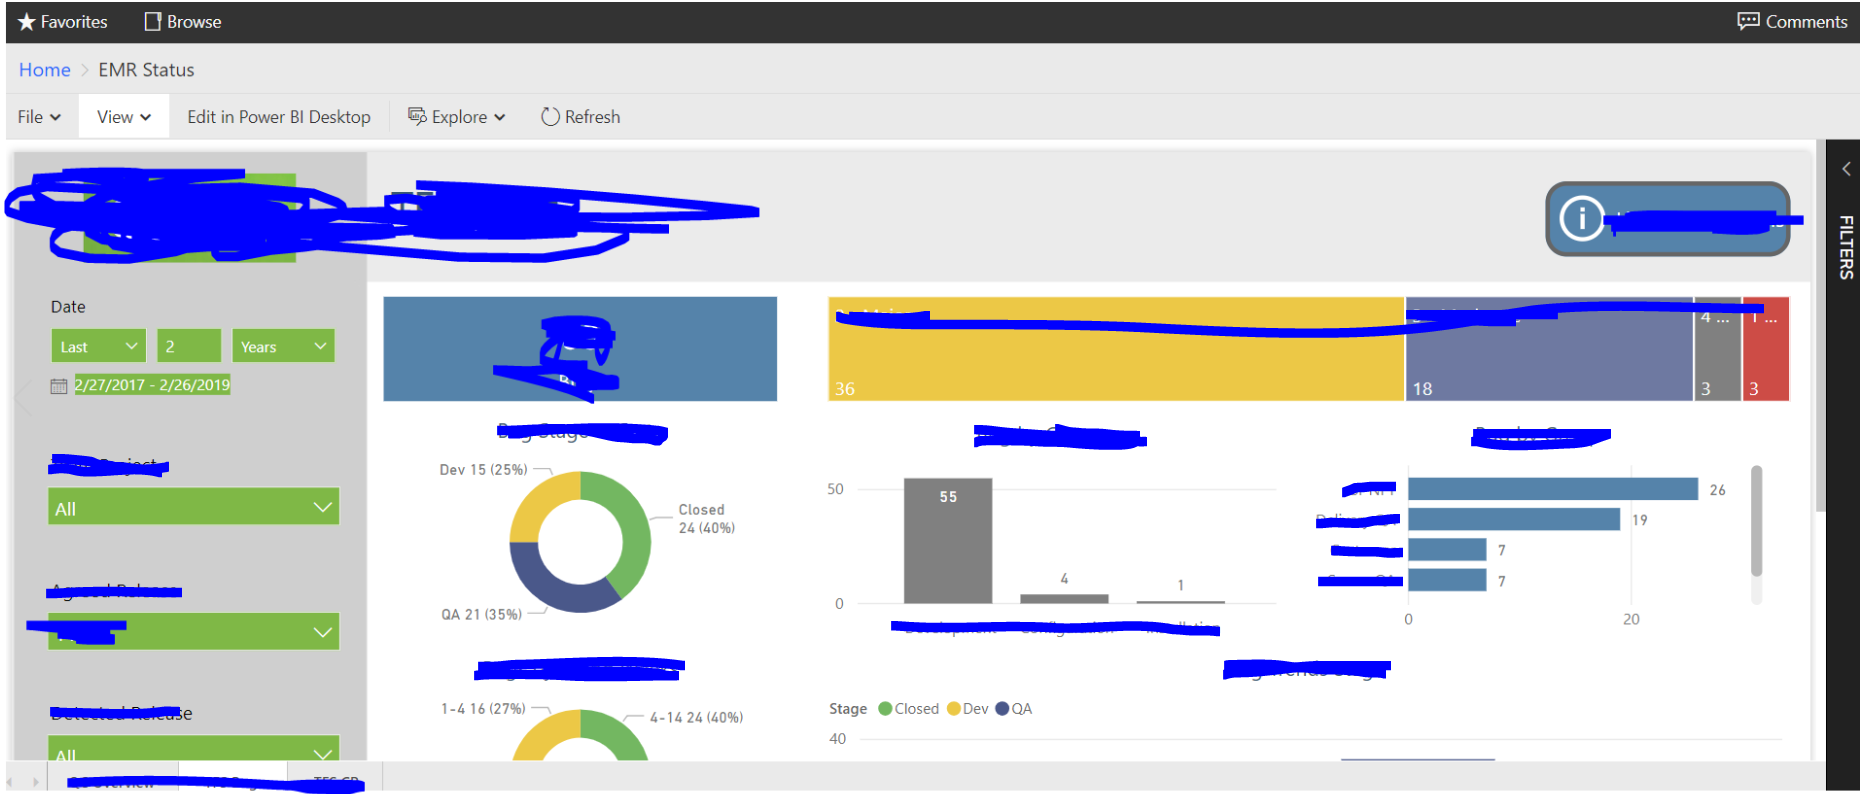Click the blue image tile in the report
This screenshot has width=1874, height=806.
580,349
